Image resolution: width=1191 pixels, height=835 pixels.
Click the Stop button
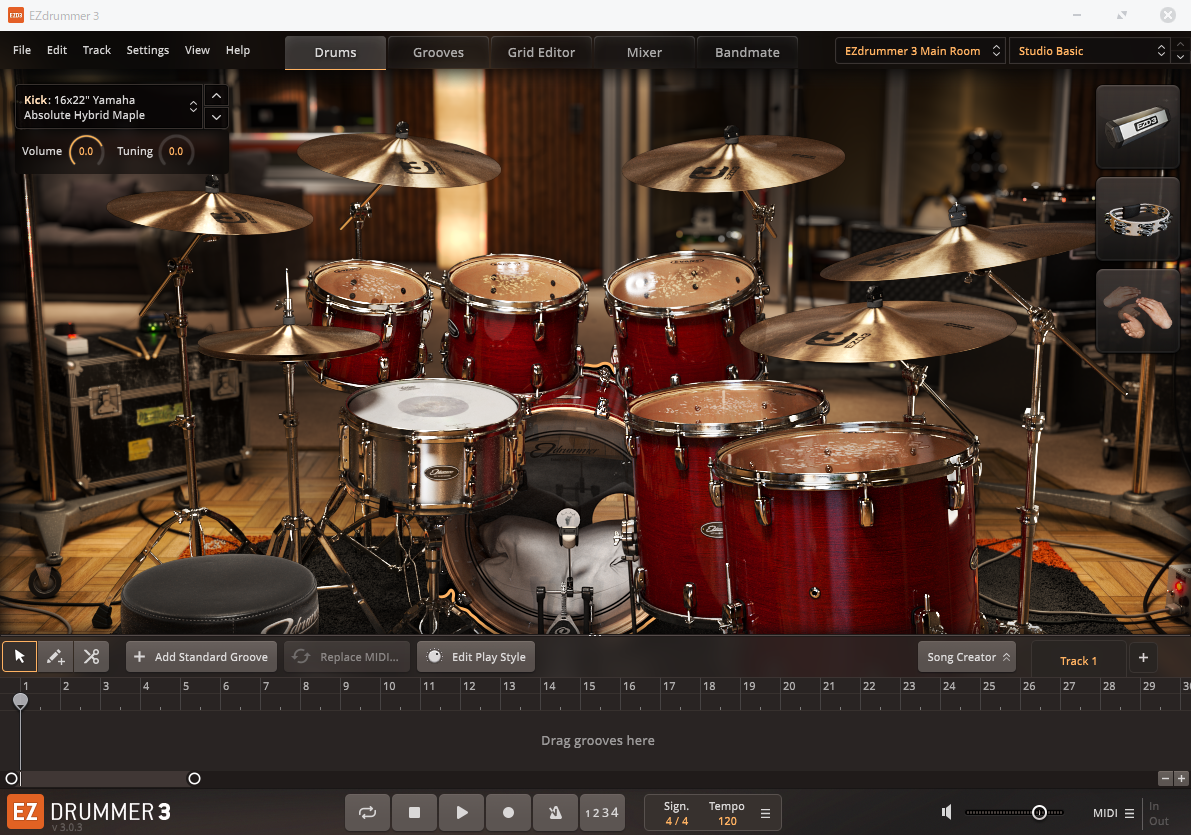click(x=414, y=813)
